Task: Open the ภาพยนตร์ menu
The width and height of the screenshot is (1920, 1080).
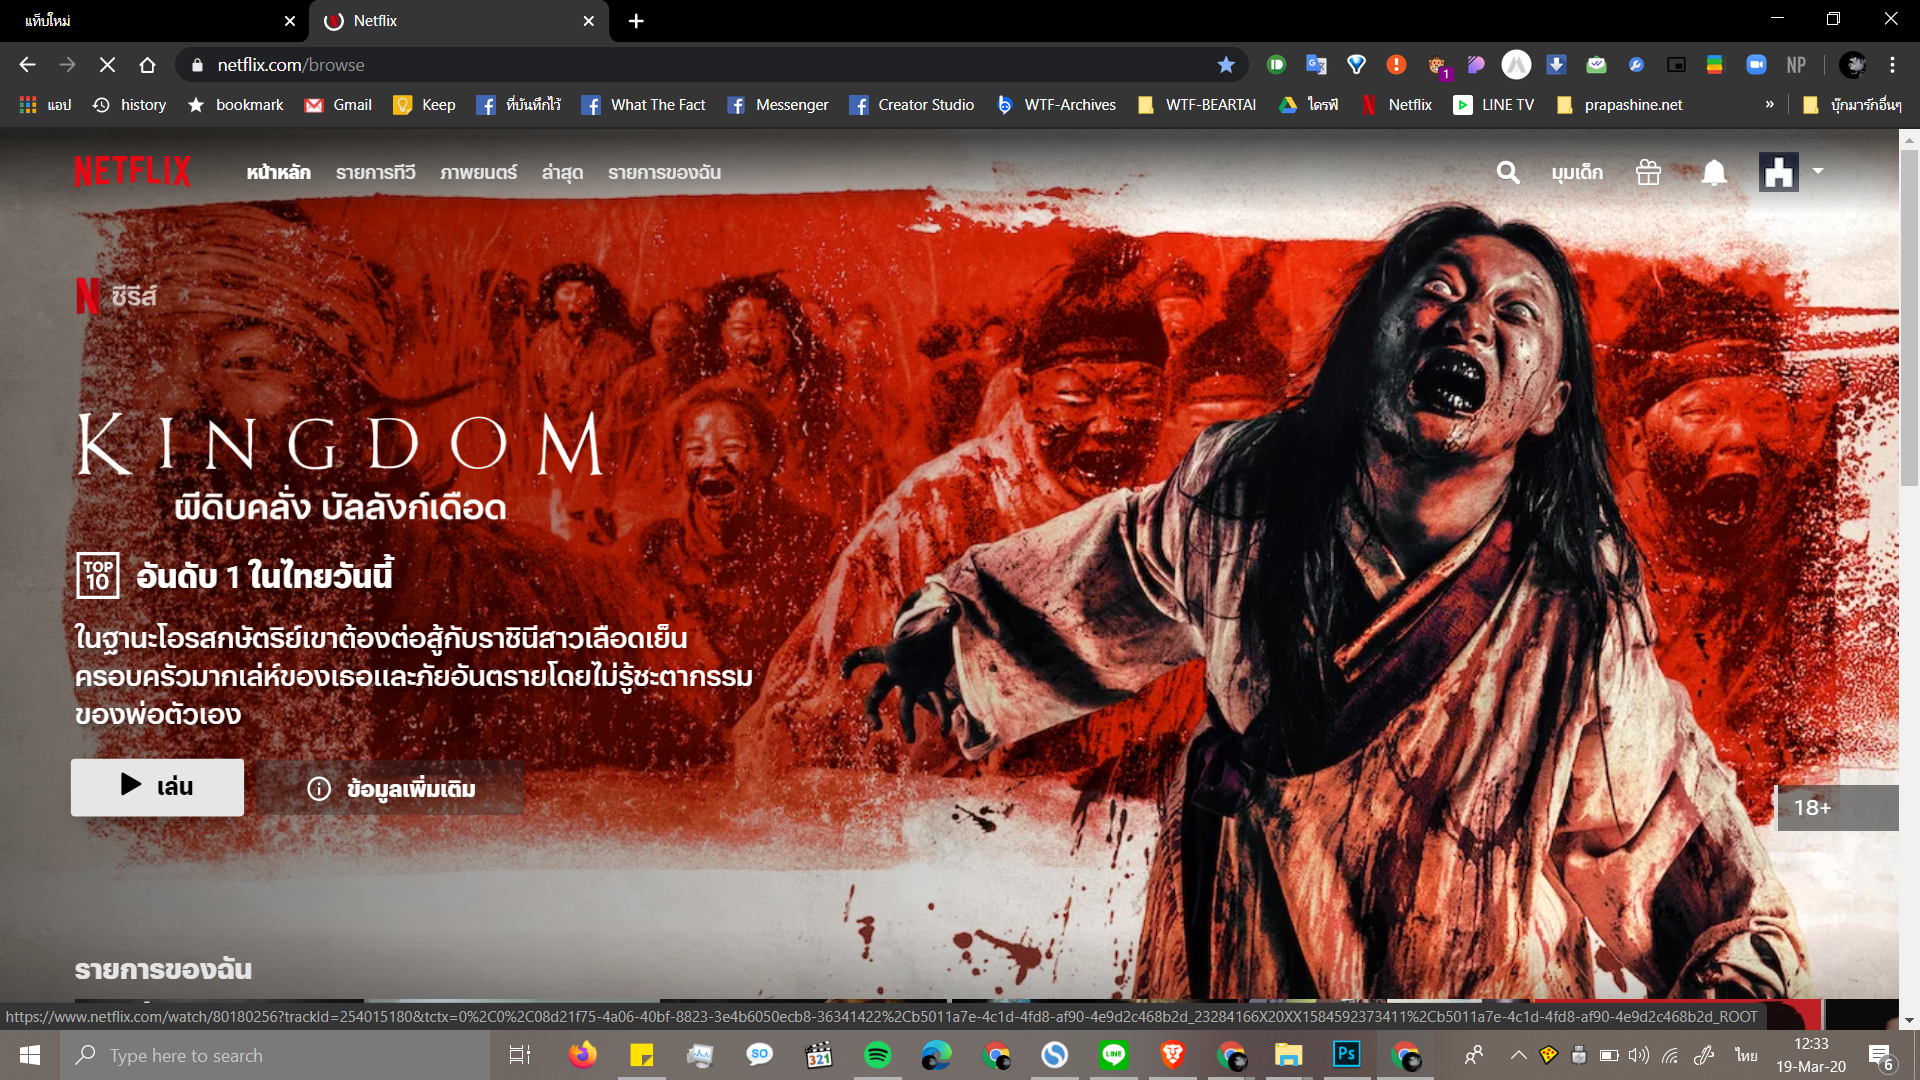Action: click(x=478, y=173)
